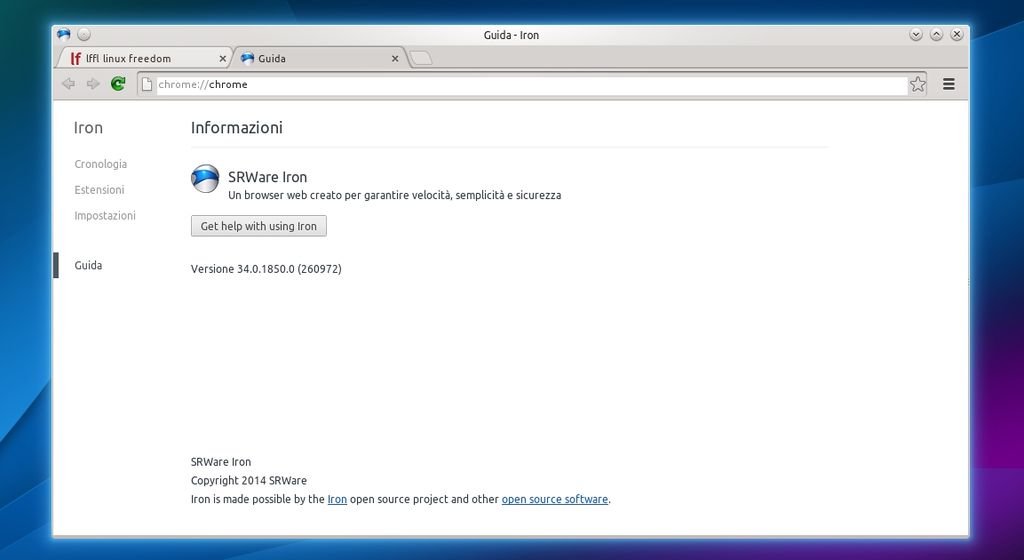Go to Estensioni in the sidebar
Viewport: 1024px width, 560px height.
pos(99,190)
